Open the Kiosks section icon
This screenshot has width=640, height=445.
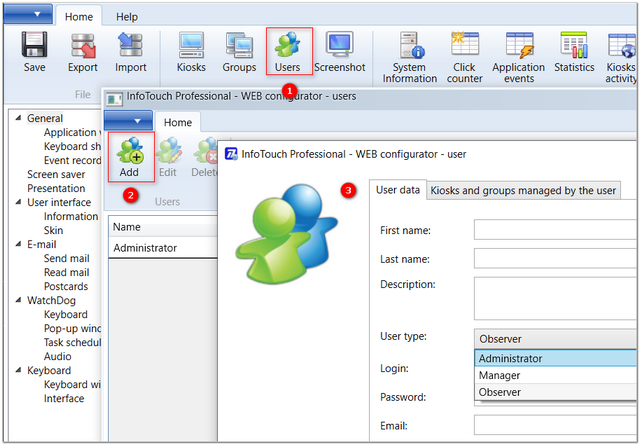click(x=191, y=45)
